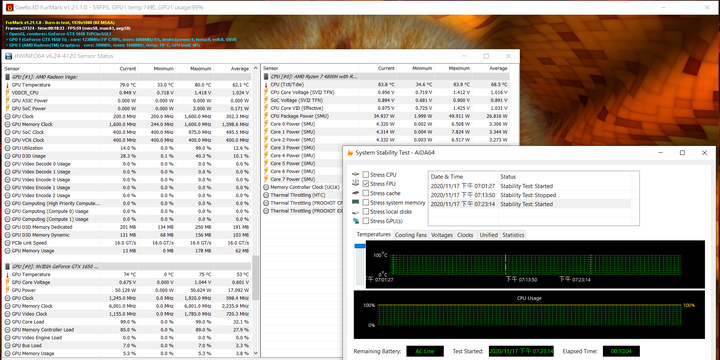Switch to the Cooling Fans tab
Viewport: 720px width, 360px height.
(x=411, y=235)
